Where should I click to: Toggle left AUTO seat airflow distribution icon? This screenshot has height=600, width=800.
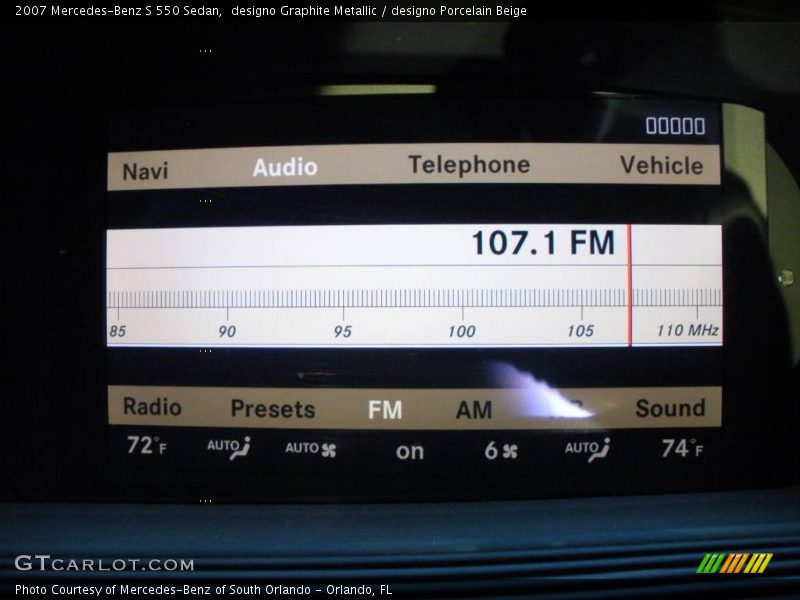[229, 448]
